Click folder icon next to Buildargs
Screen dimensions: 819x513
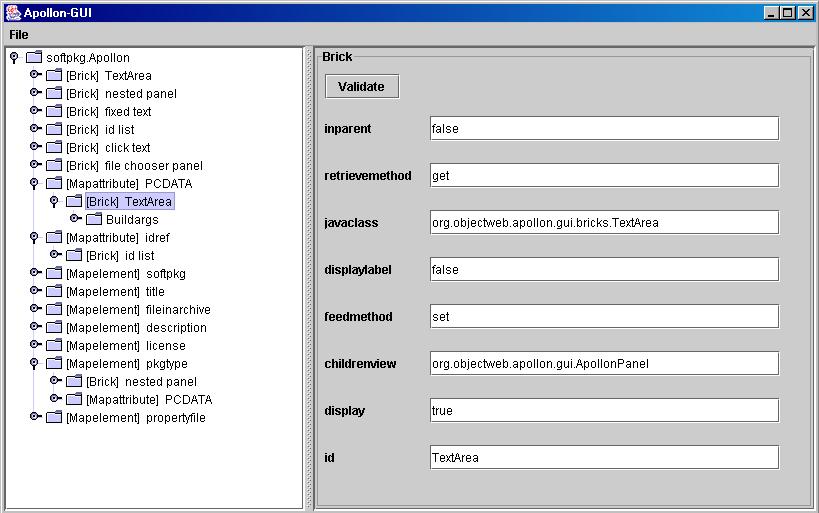(94, 220)
